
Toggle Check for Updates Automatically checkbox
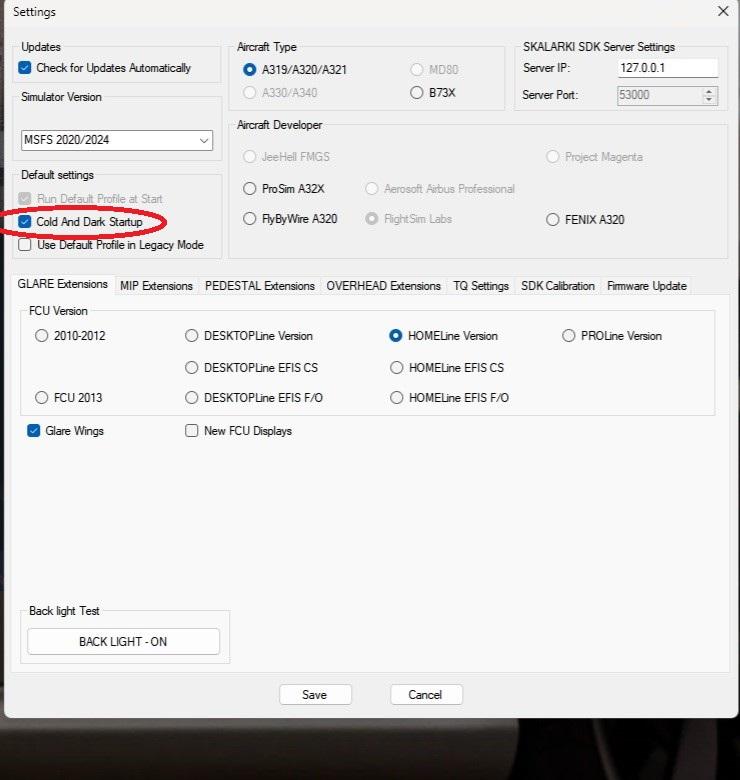26,68
